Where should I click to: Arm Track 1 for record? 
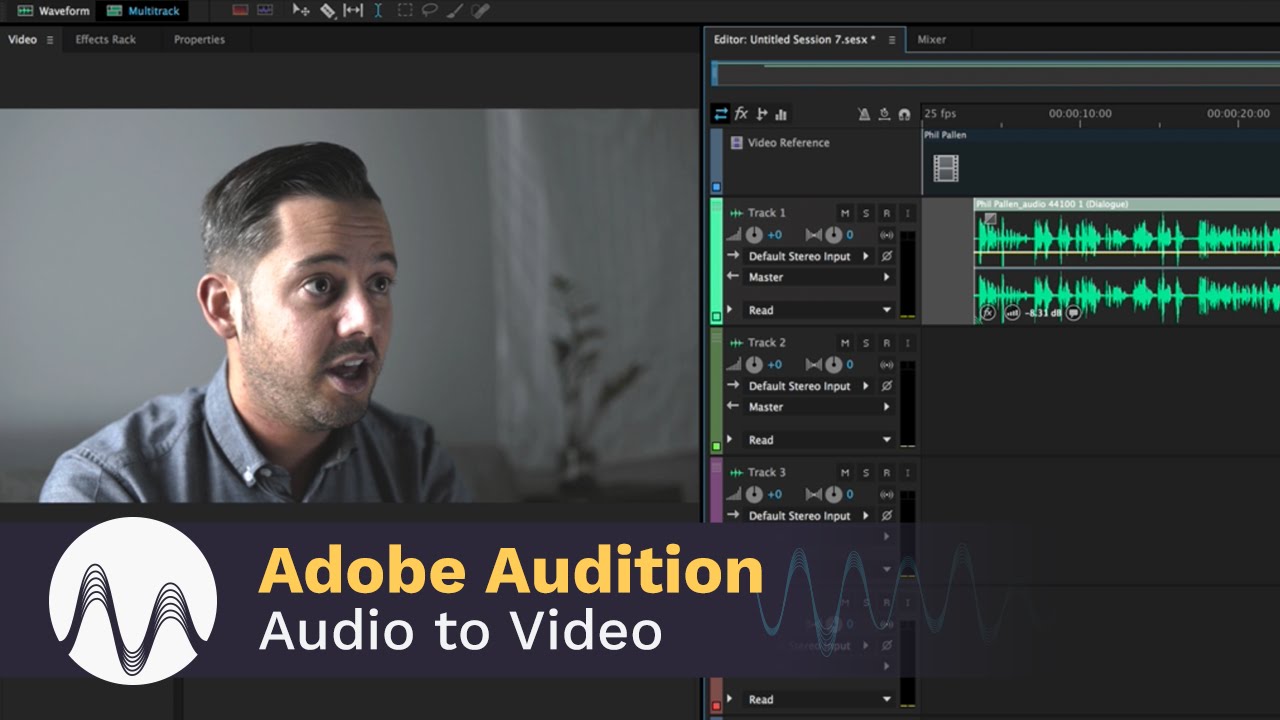point(887,213)
